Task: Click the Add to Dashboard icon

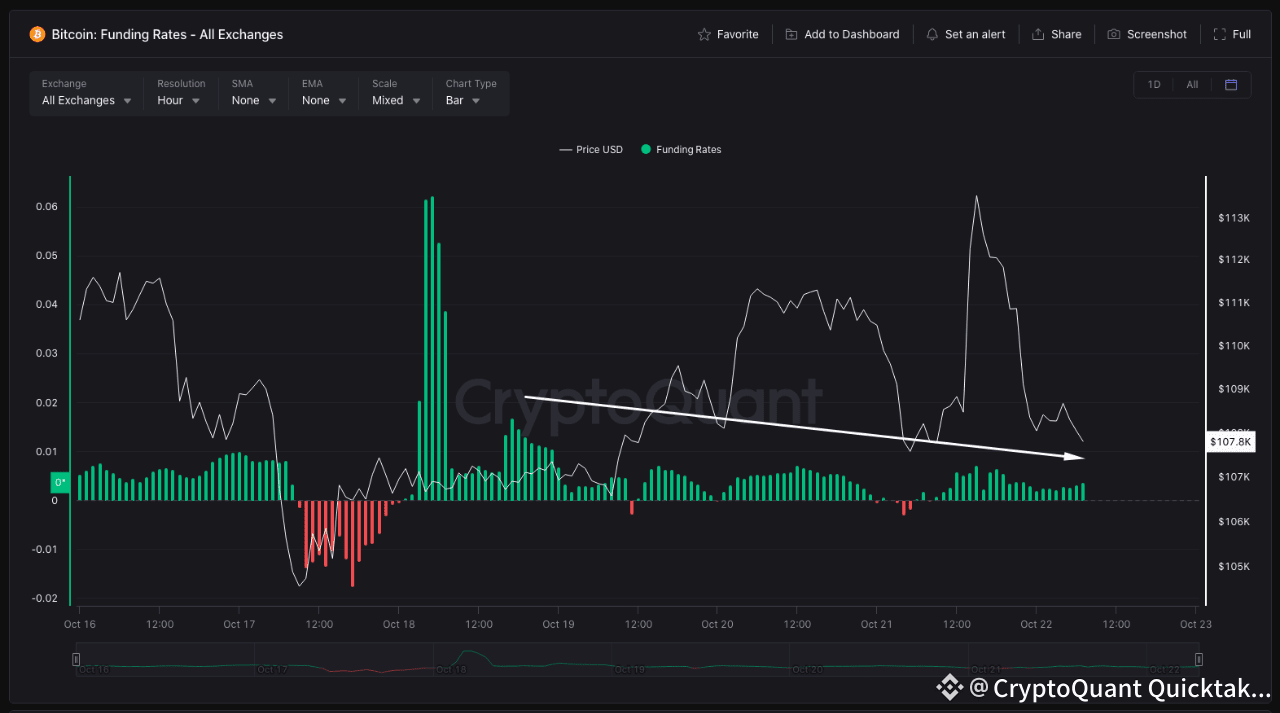Action: [792, 34]
